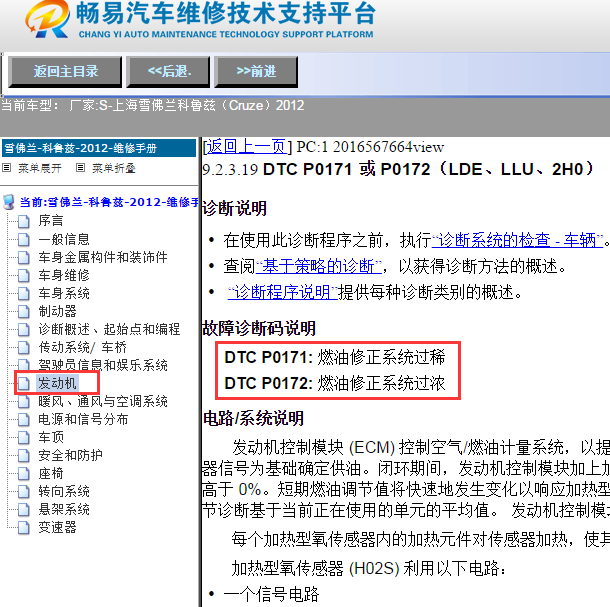This screenshot has width=610, height=607.
Task: Select the 当前:雪佛兰-科鲁兹-2012 root node
Action: pos(109,202)
